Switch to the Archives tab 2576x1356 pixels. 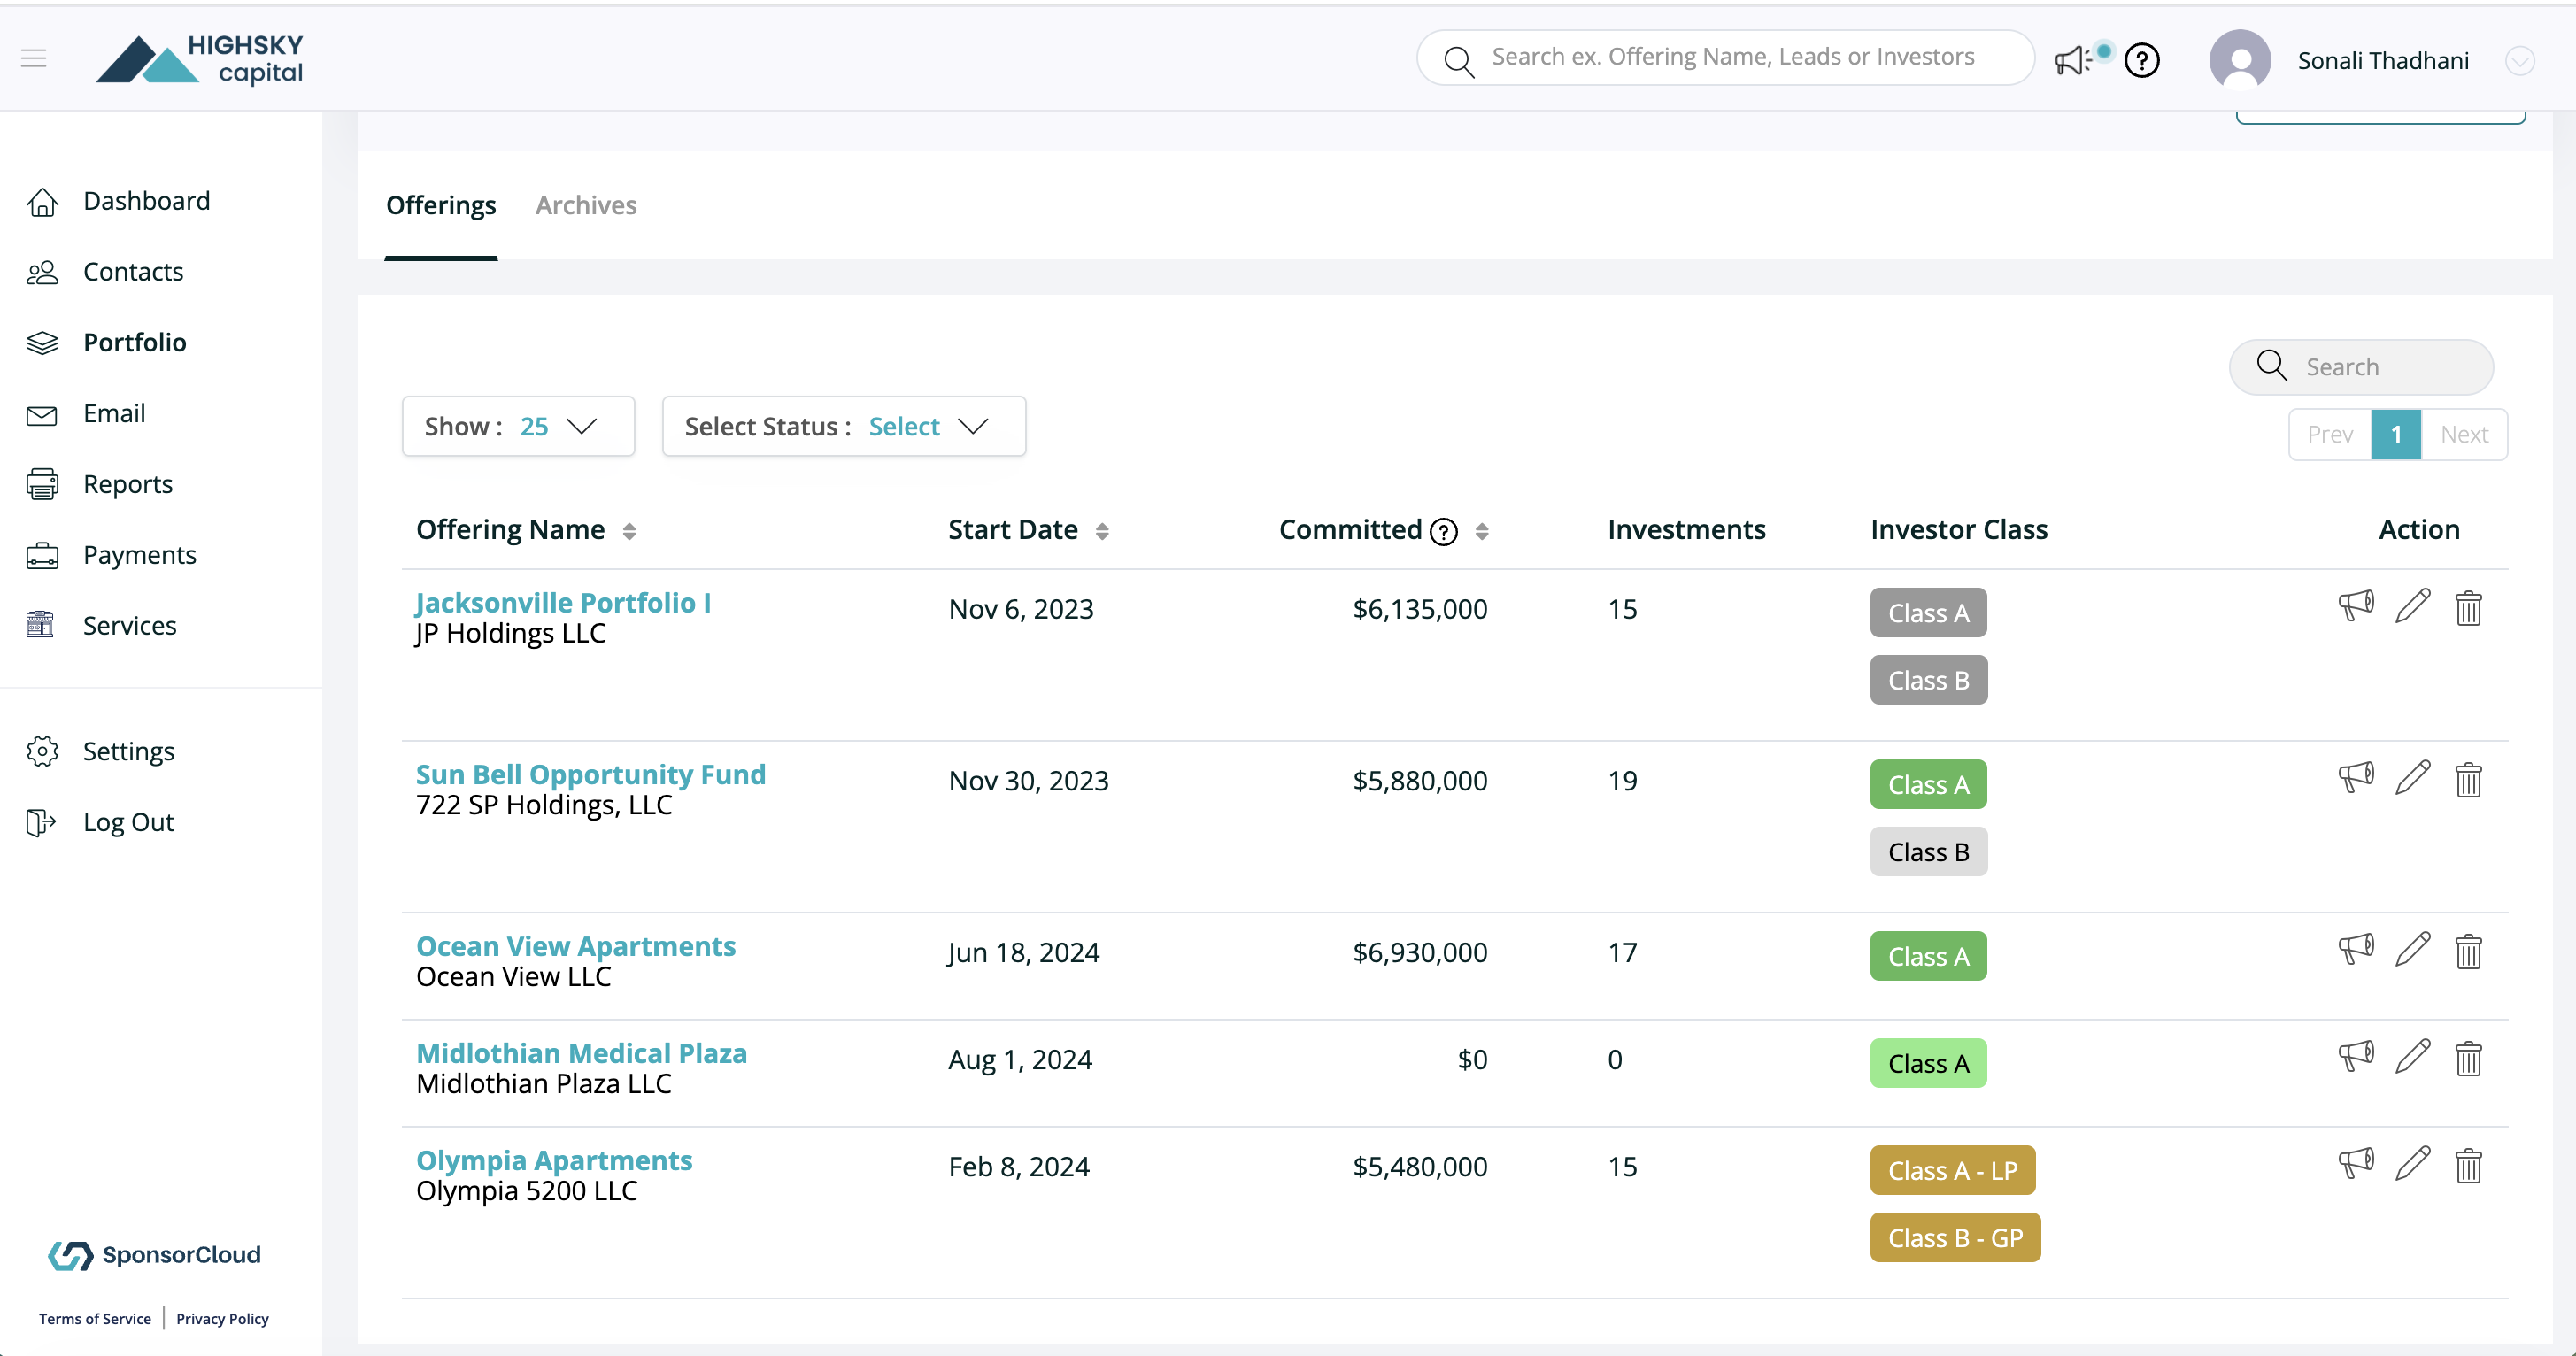tap(586, 205)
